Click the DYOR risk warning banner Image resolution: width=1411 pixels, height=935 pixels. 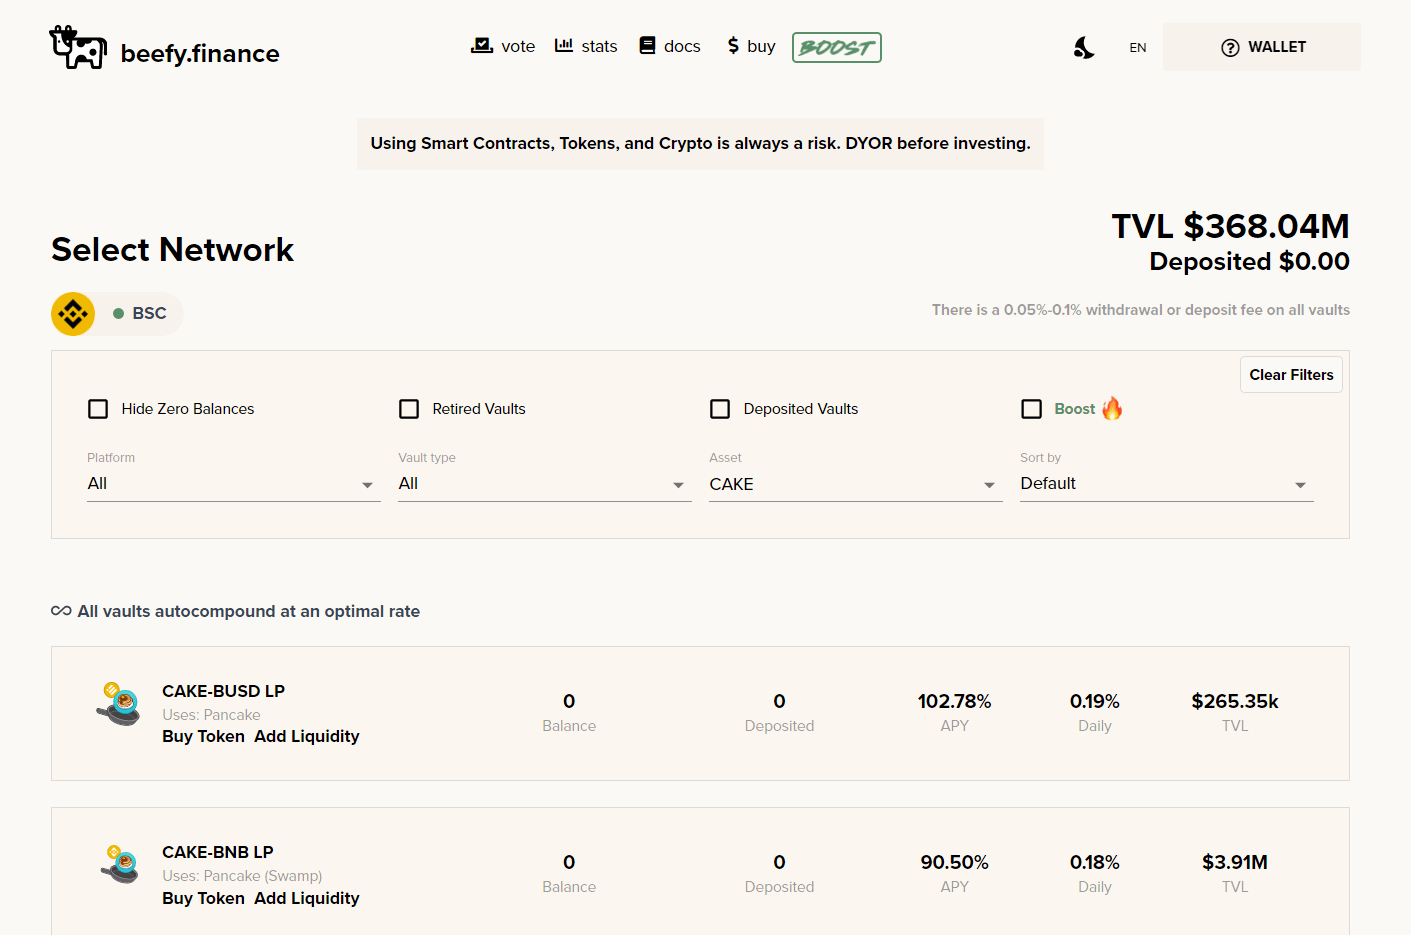(x=700, y=144)
